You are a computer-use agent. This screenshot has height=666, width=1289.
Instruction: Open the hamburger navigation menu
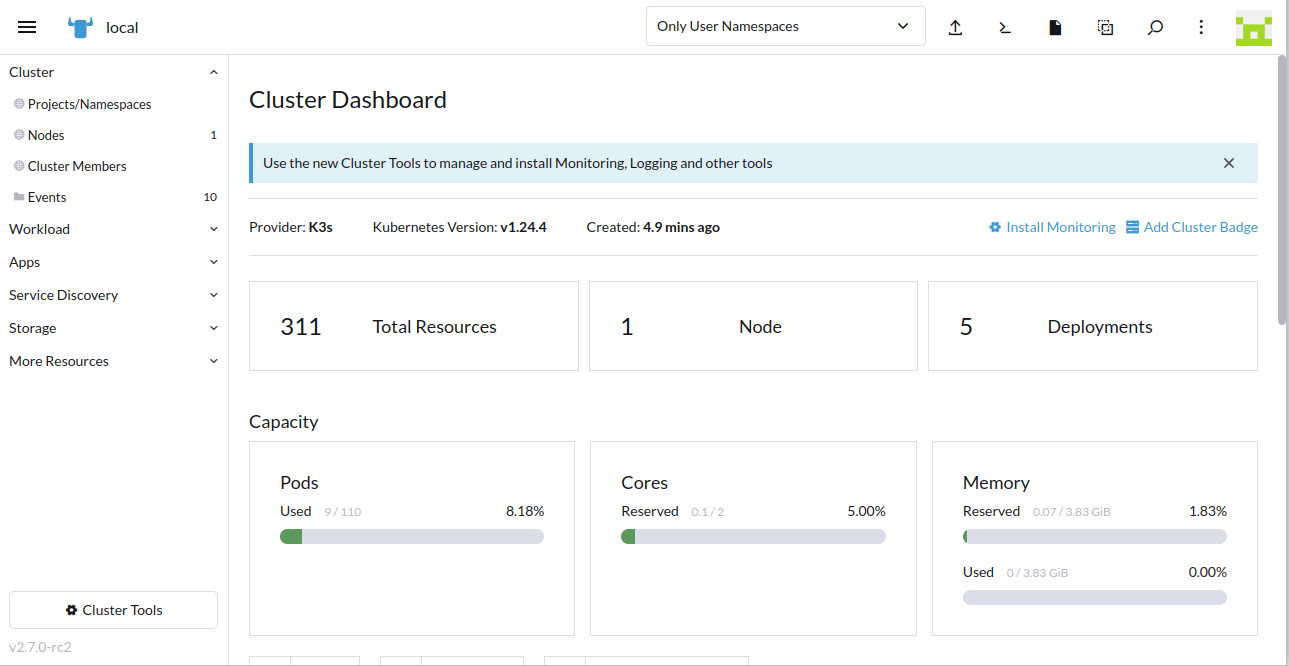click(27, 27)
